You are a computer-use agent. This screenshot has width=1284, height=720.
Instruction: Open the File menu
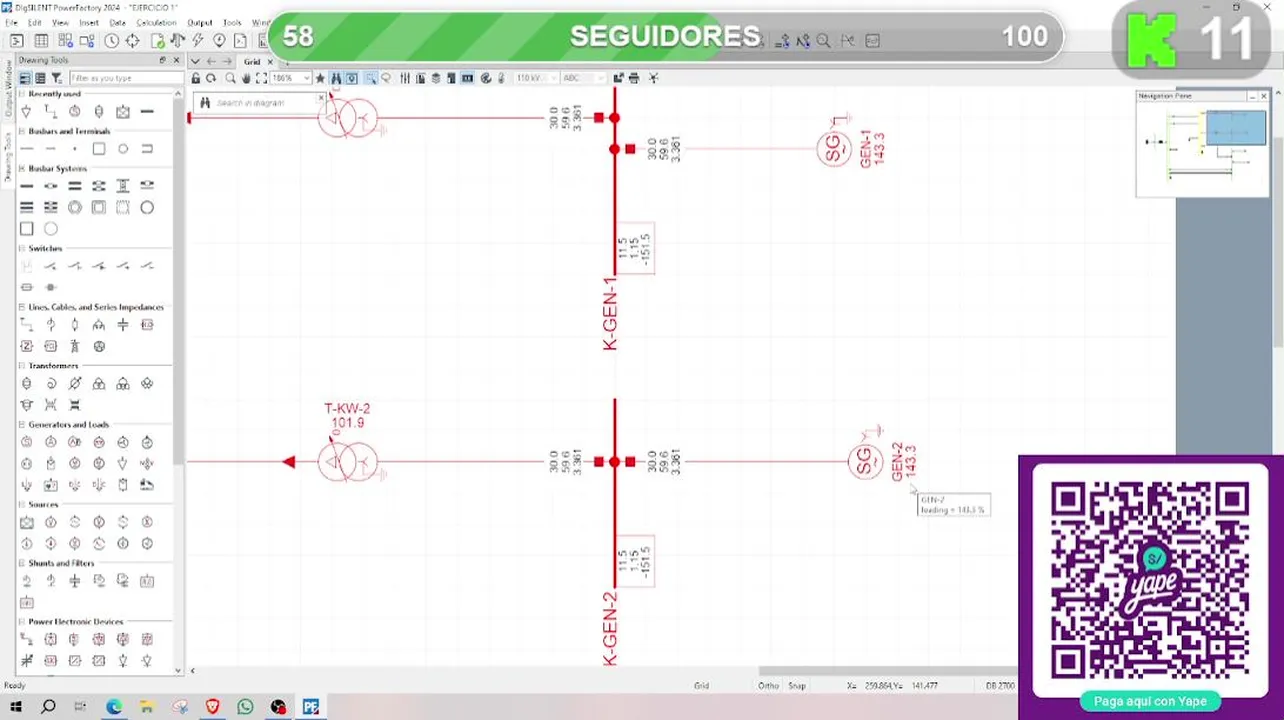[11, 22]
